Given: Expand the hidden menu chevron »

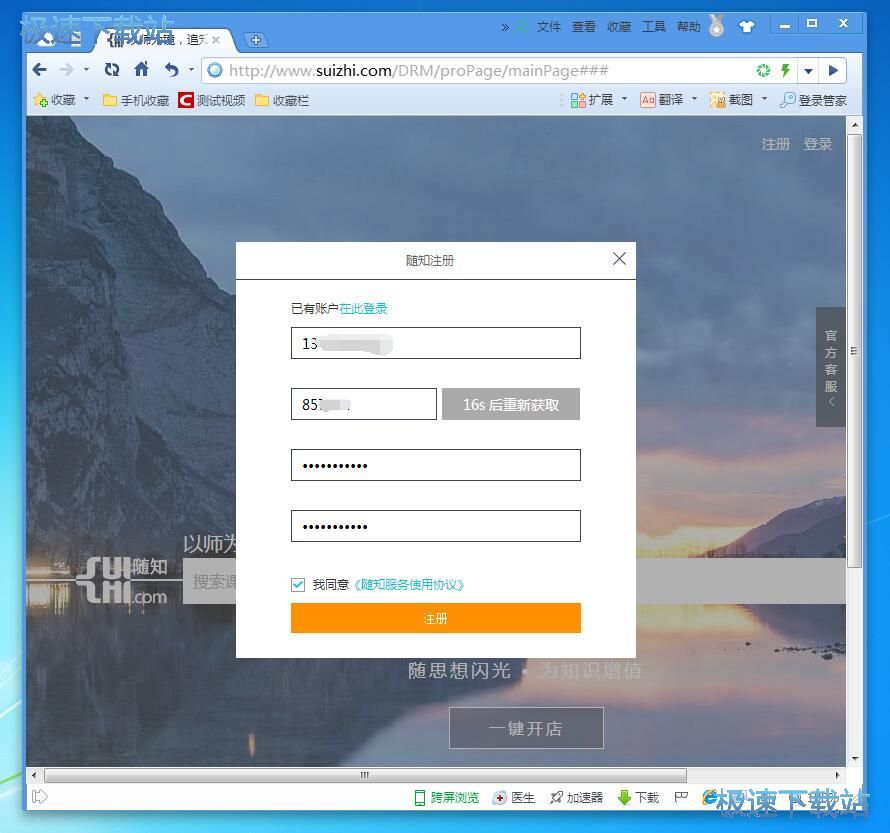Looking at the screenshot, I should pyautogui.click(x=505, y=27).
